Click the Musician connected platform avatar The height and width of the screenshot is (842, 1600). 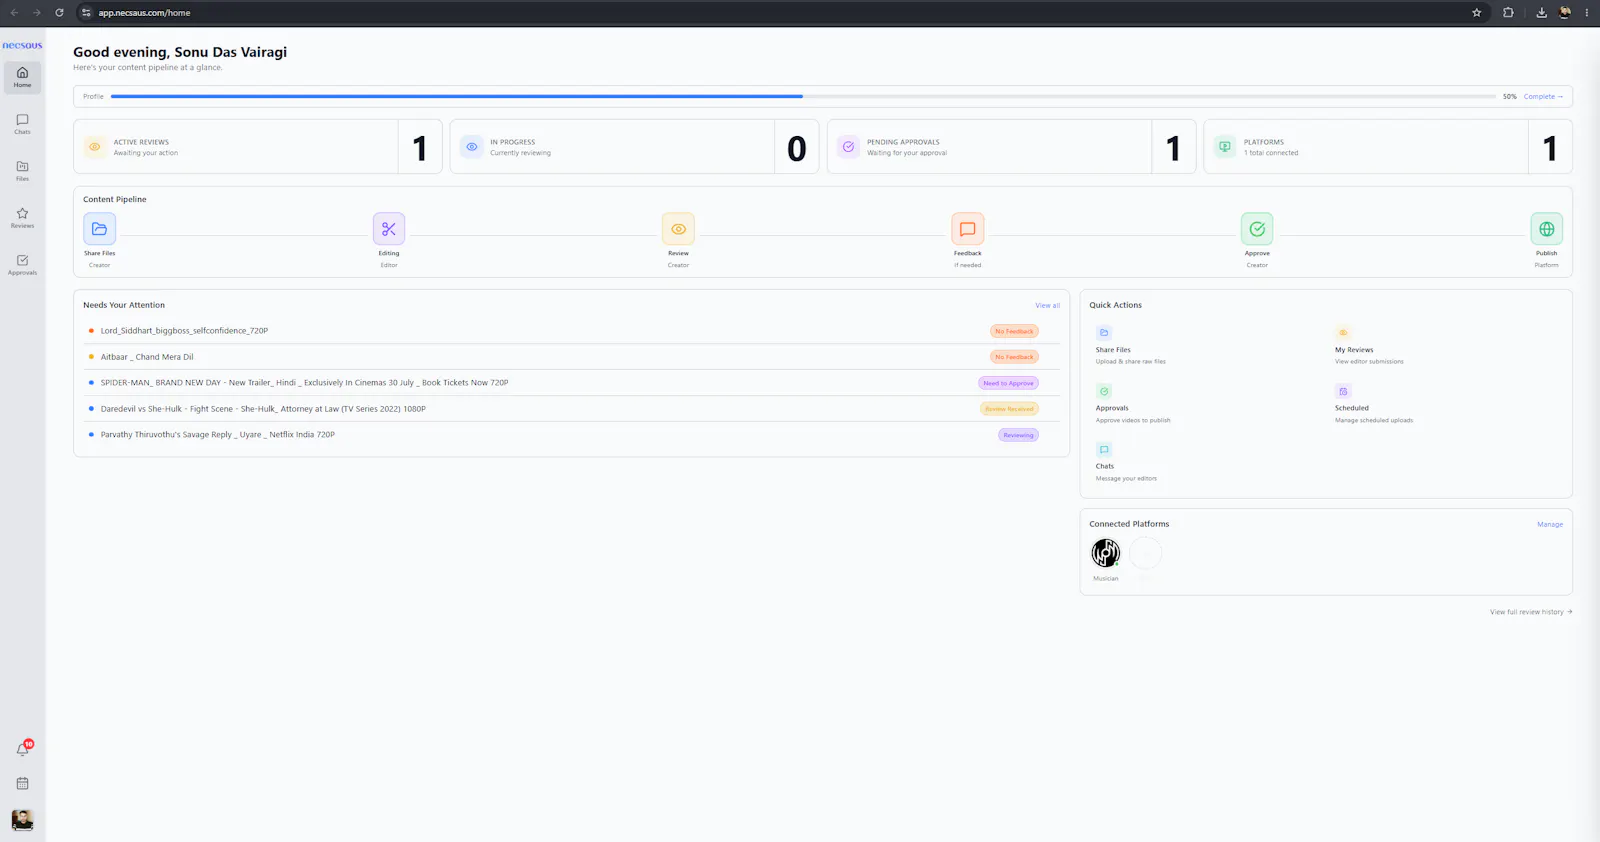coord(1106,552)
